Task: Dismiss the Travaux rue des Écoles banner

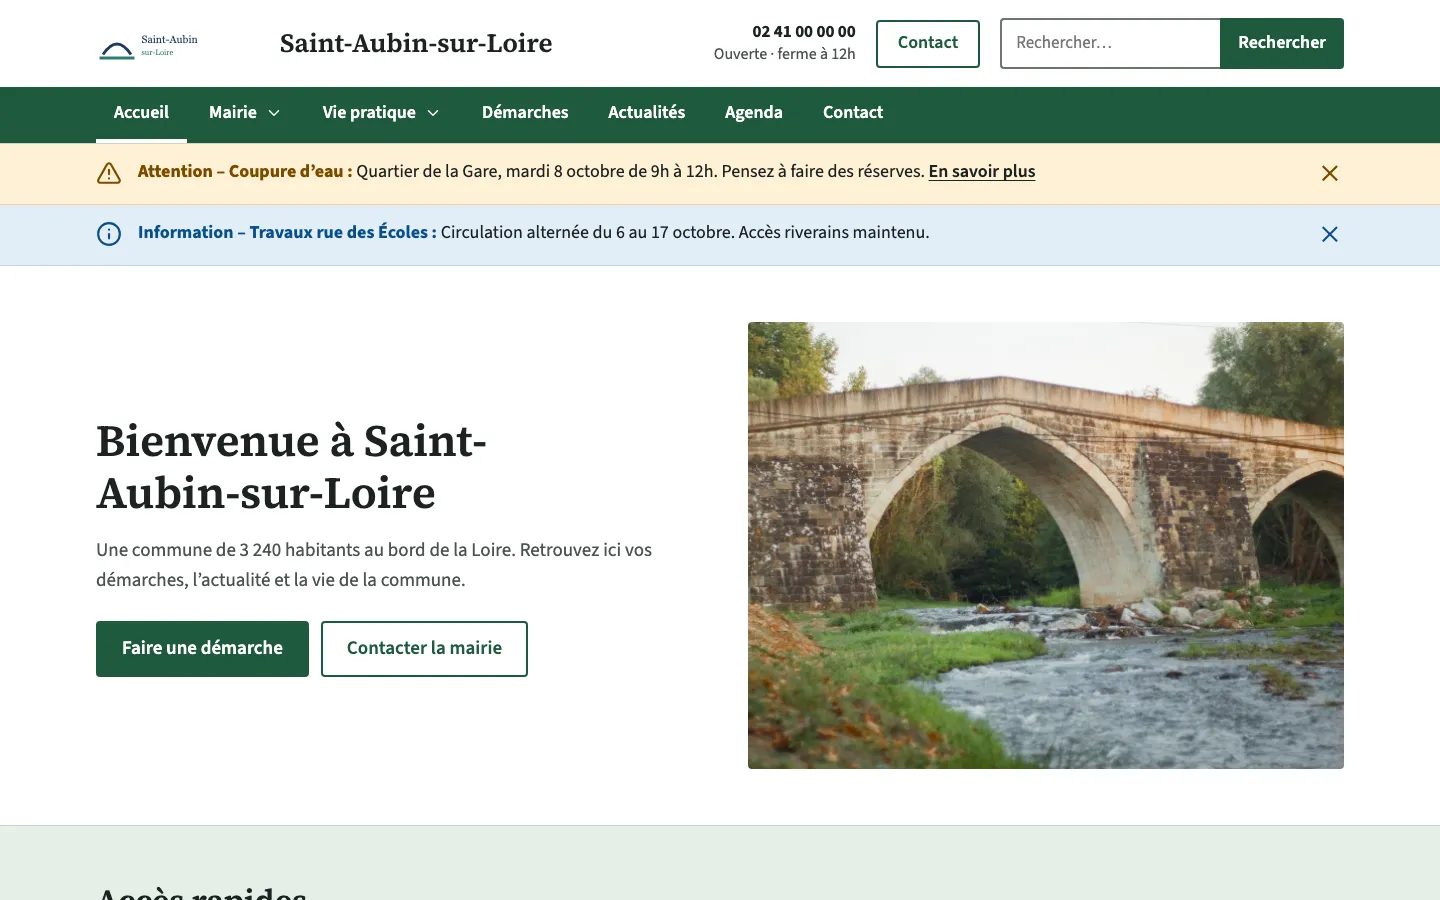Action: pyautogui.click(x=1329, y=234)
